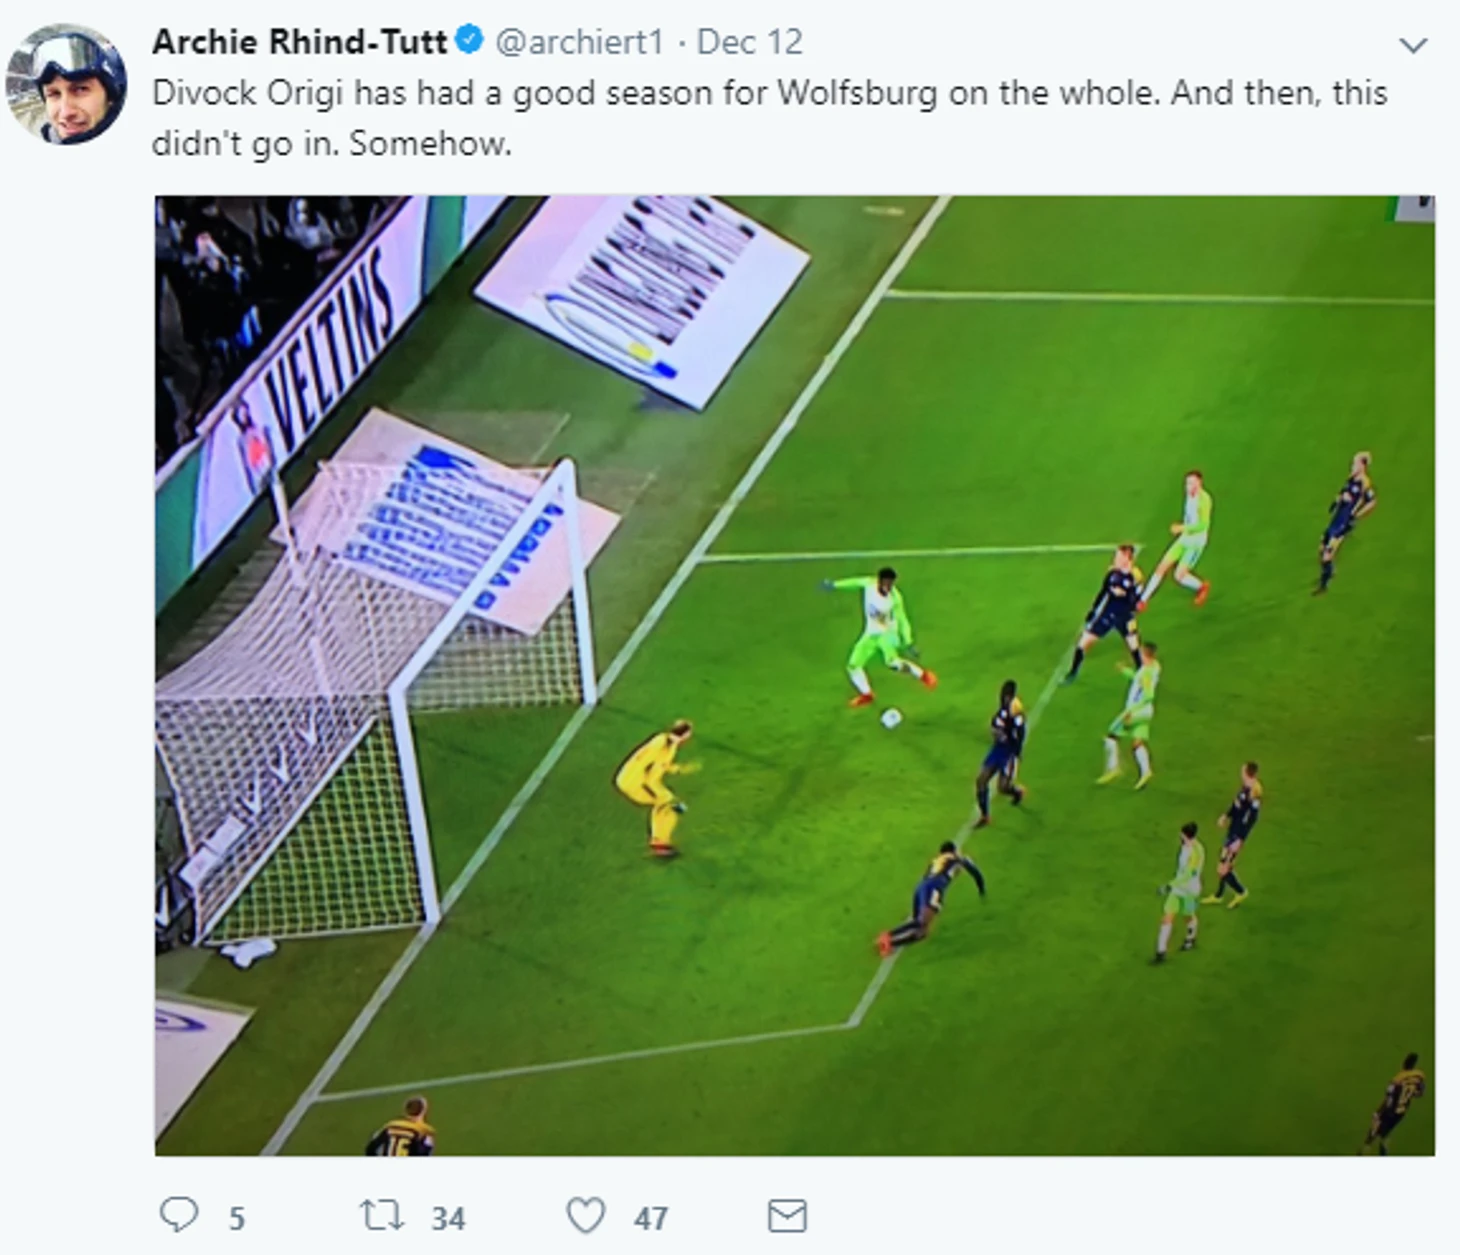Screen dimensions: 1460x1255
Task: Open the Dec 12 timestamp link
Action: (750, 41)
